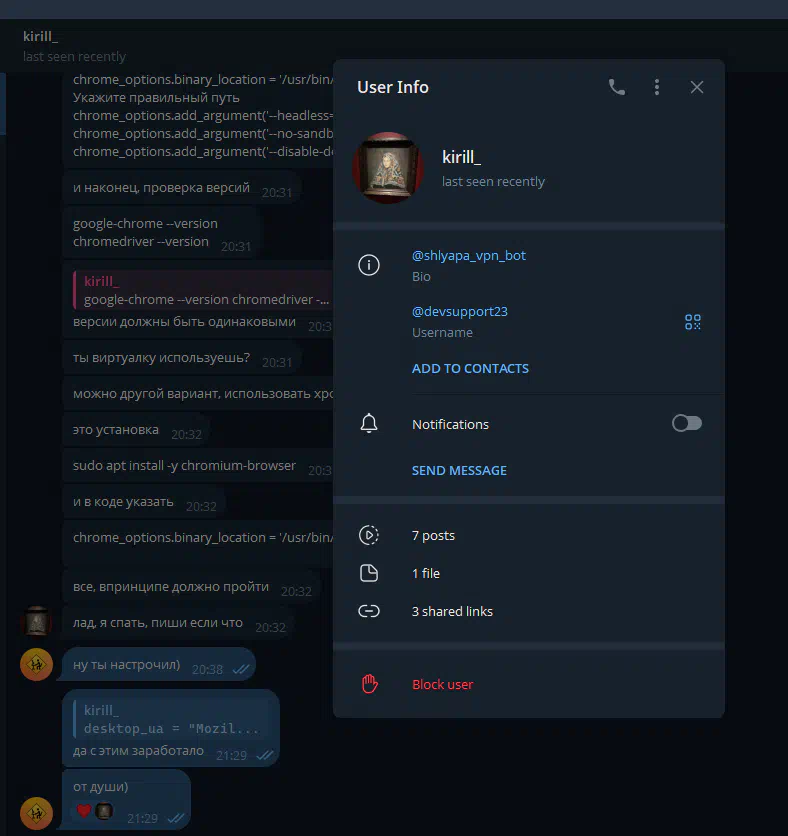Viewport: 788px width, 836px height.
Task: View kirill_ profile photo
Action: pos(388,168)
